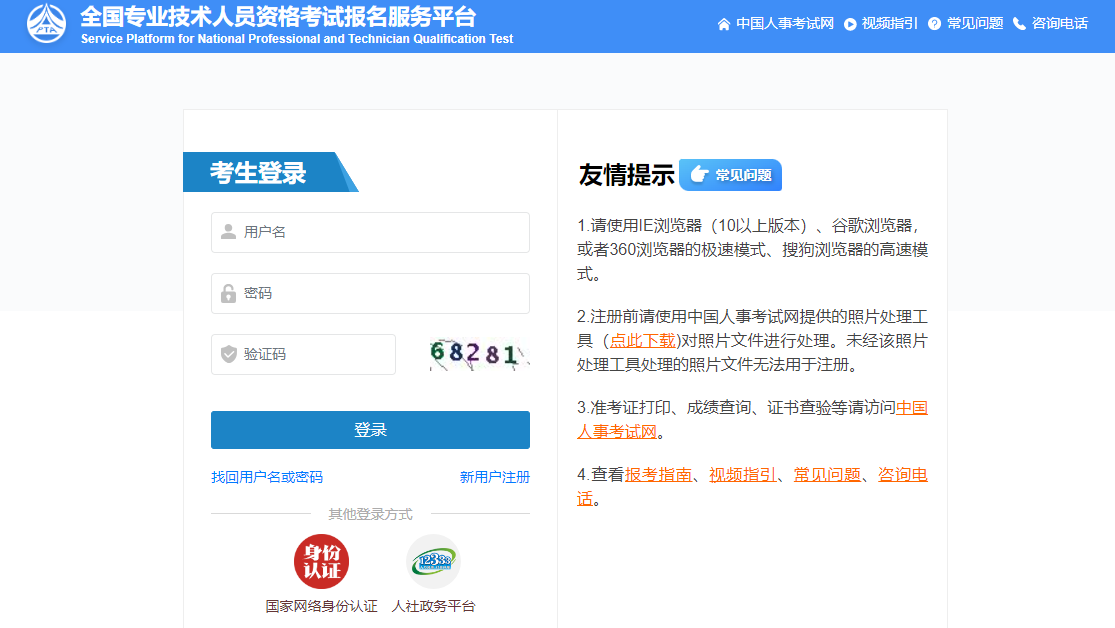Click the captcha image showing 68281
Viewport: 1115px width, 628px height.
(479, 354)
